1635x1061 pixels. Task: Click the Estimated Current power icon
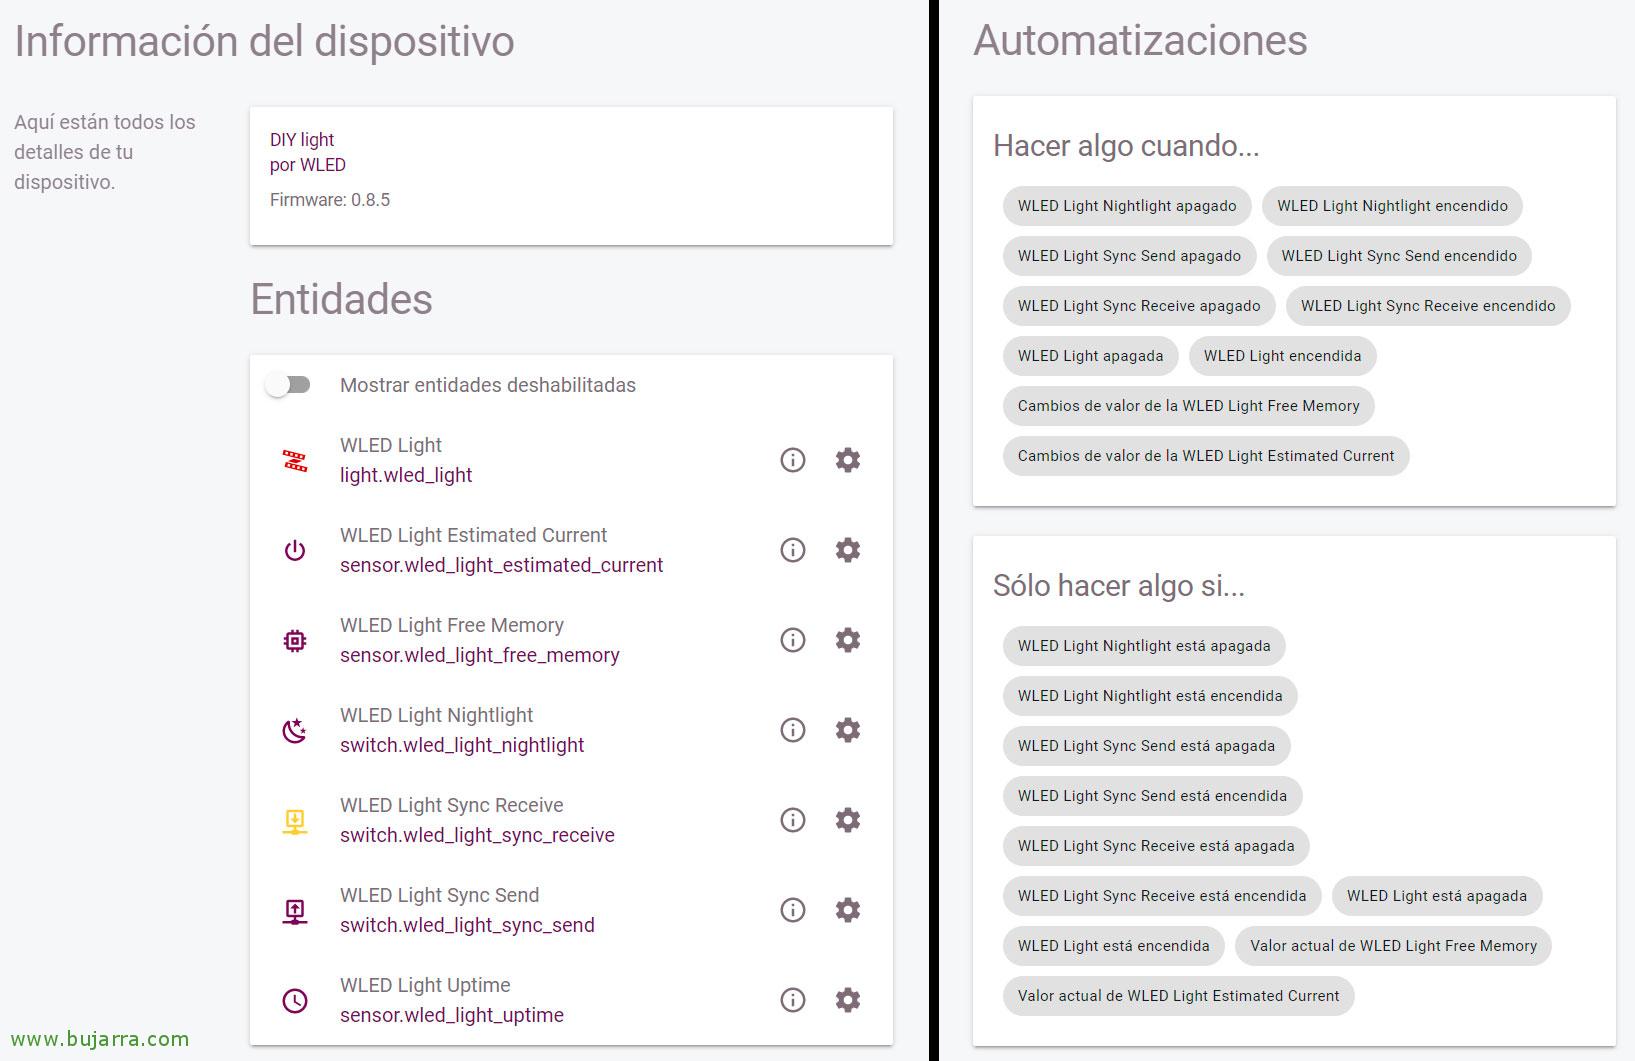[x=295, y=551]
